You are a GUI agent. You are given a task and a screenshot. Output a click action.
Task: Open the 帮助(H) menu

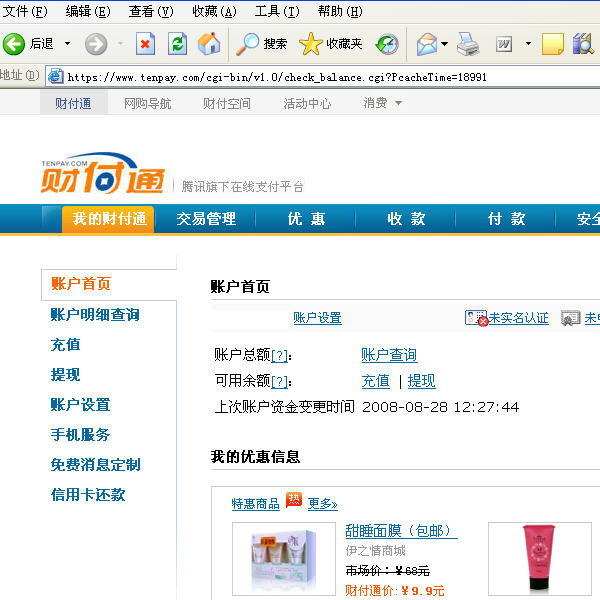tap(340, 11)
